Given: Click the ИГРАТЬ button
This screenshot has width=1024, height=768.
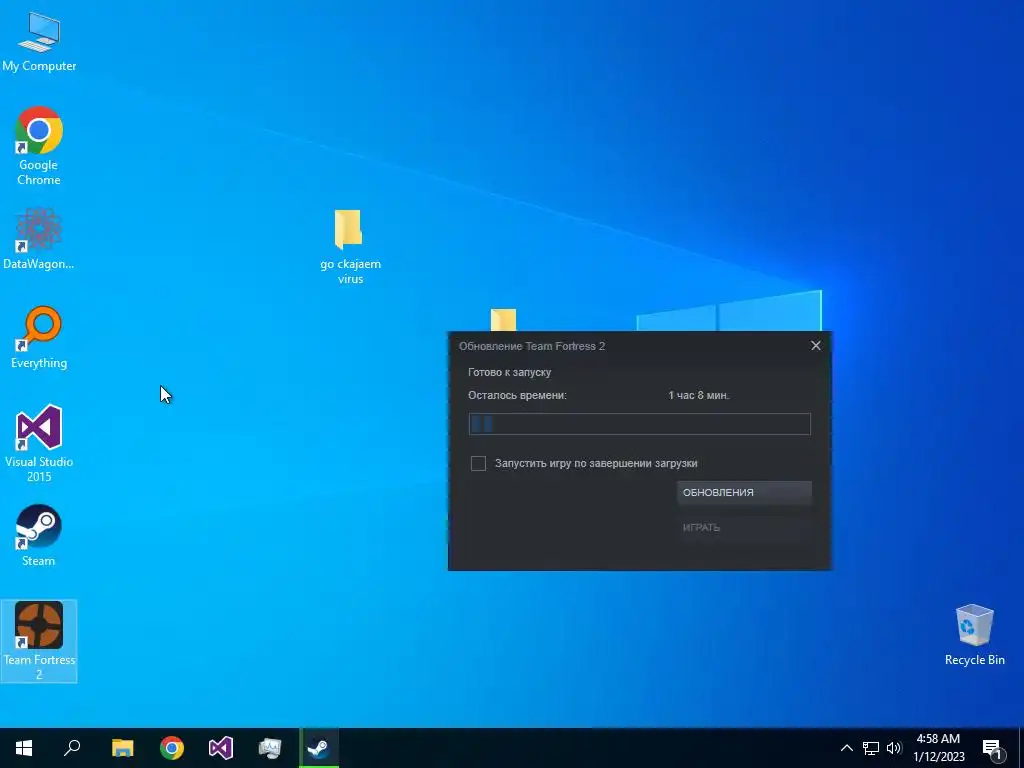Looking at the screenshot, I should pos(744,527).
